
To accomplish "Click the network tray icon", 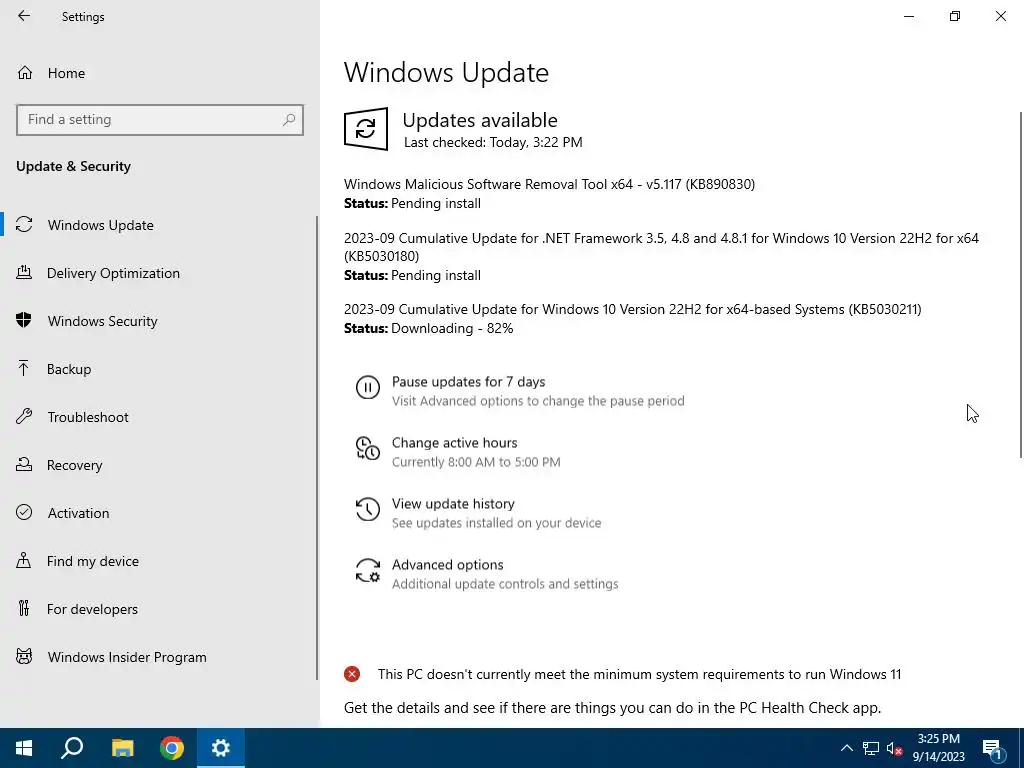I will click(871, 748).
